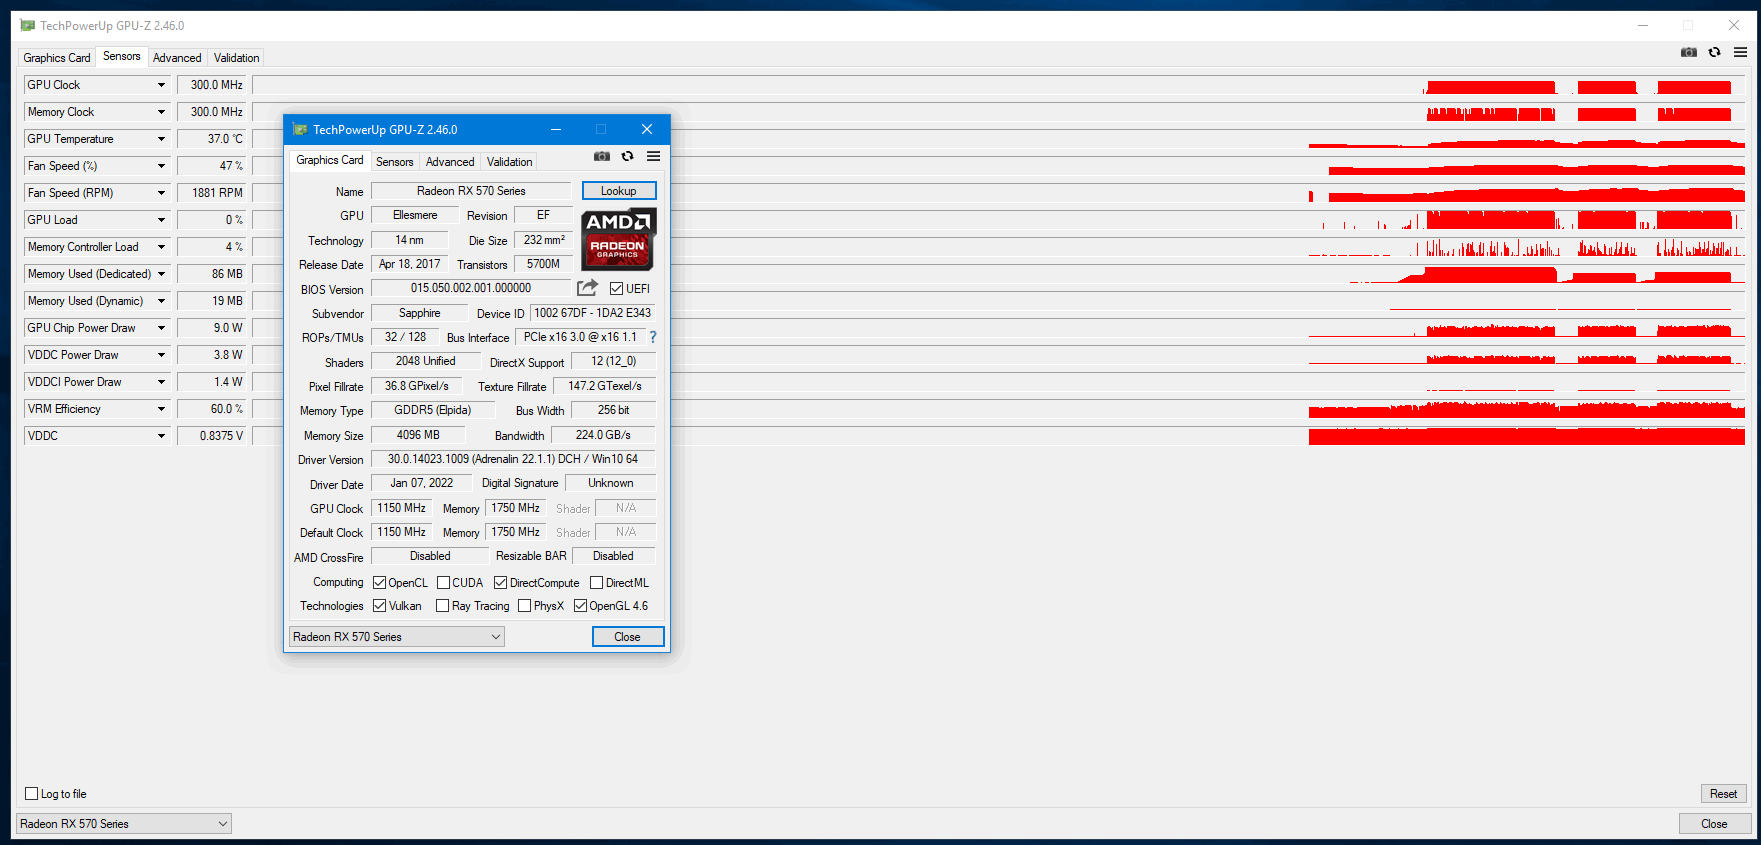The height and width of the screenshot is (845, 1761).
Task: Click Bus Interface question mark help icon
Action: (653, 337)
